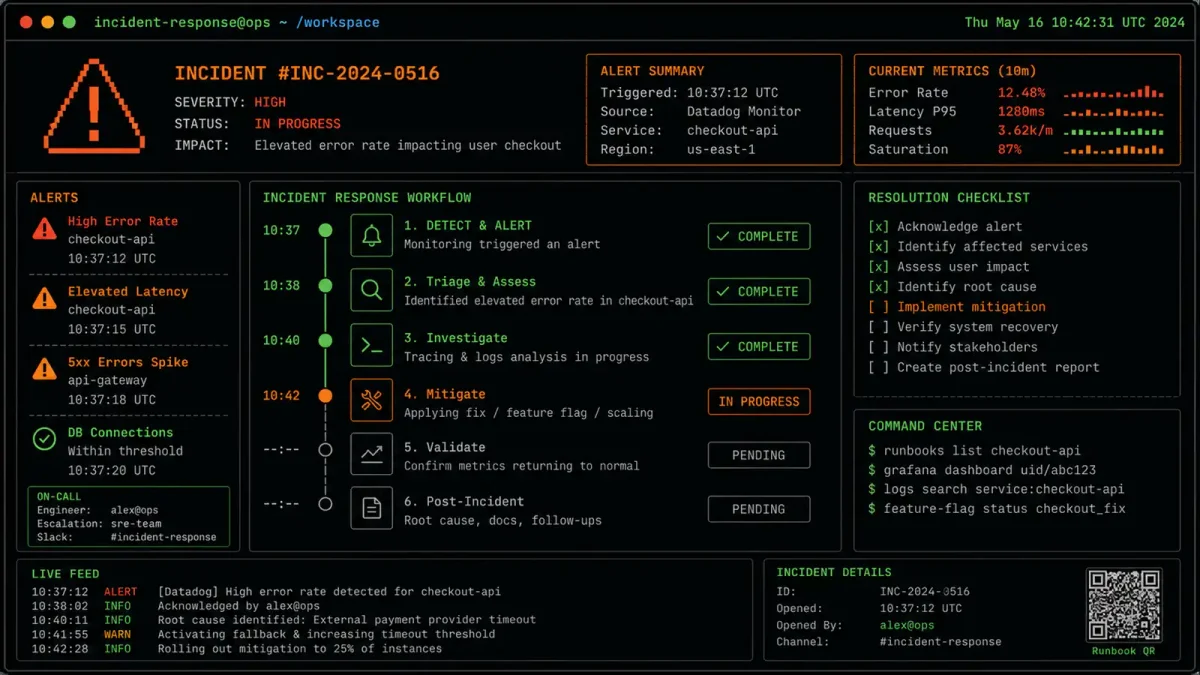1200x675 pixels.
Task: Click the document icon for Post-Incident step
Action: [x=371, y=508]
